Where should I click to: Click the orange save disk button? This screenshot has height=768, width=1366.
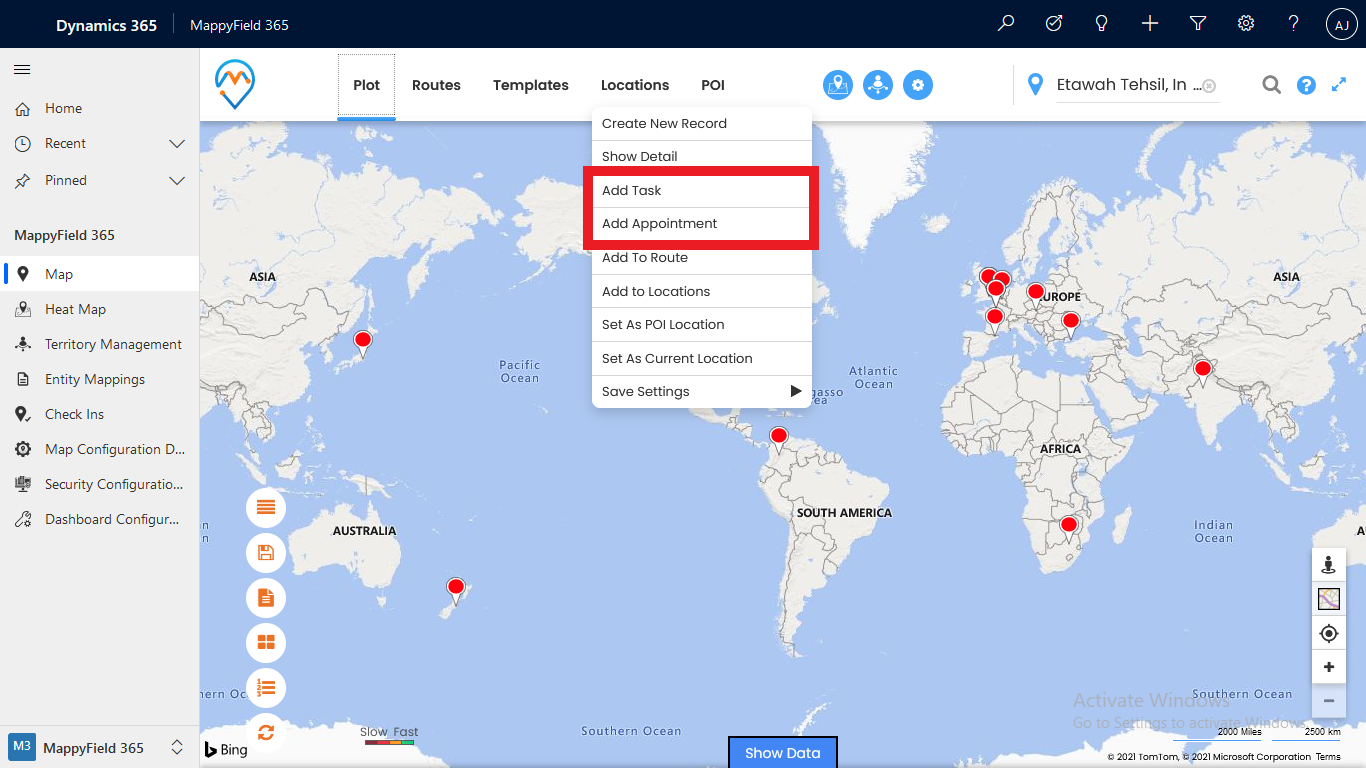tap(266, 552)
